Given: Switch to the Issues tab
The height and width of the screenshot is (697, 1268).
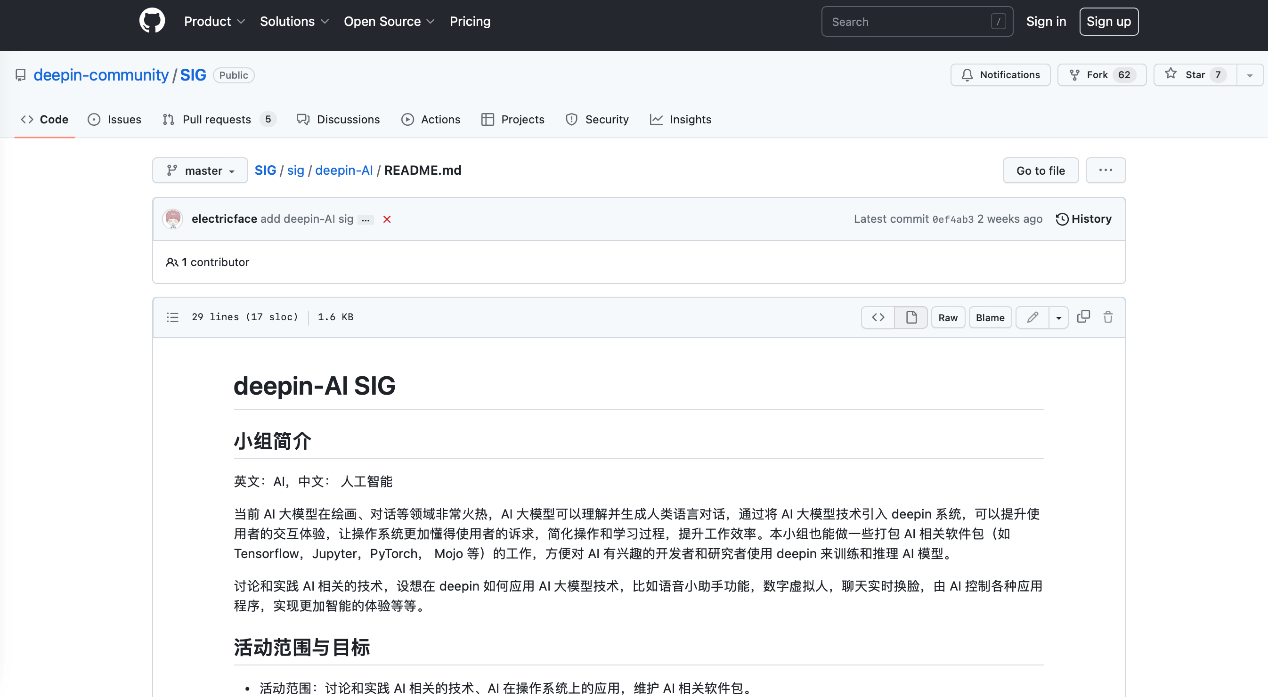Looking at the screenshot, I should coord(114,119).
